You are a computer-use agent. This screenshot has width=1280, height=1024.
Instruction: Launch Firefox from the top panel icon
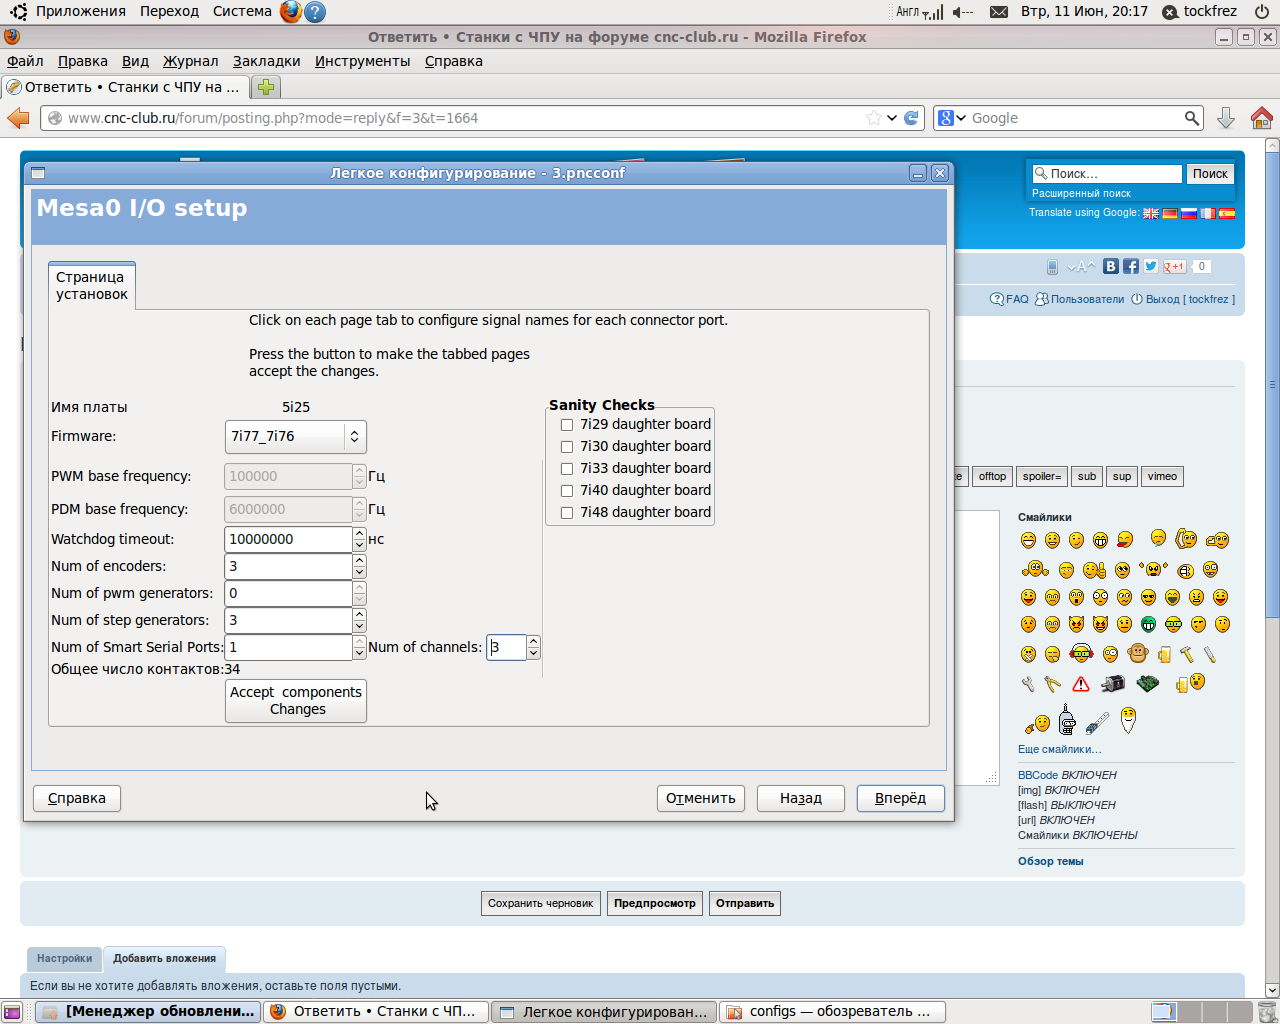(290, 12)
